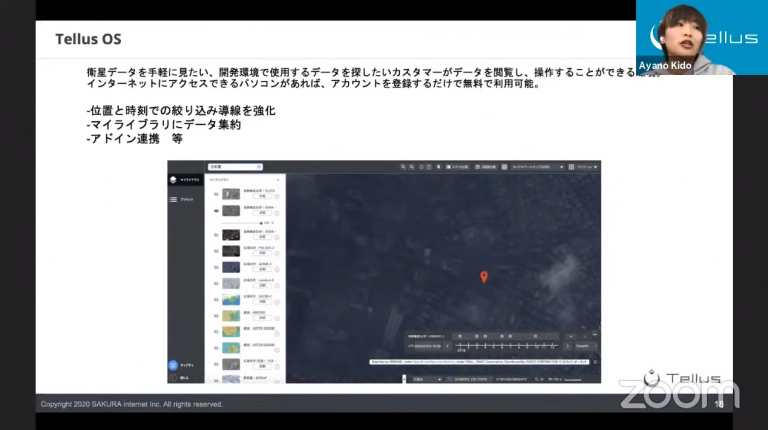This screenshot has width=768, height=430.
Task: Select the rectangle drawing tool in the map toolbar
Action: click(x=429, y=167)
